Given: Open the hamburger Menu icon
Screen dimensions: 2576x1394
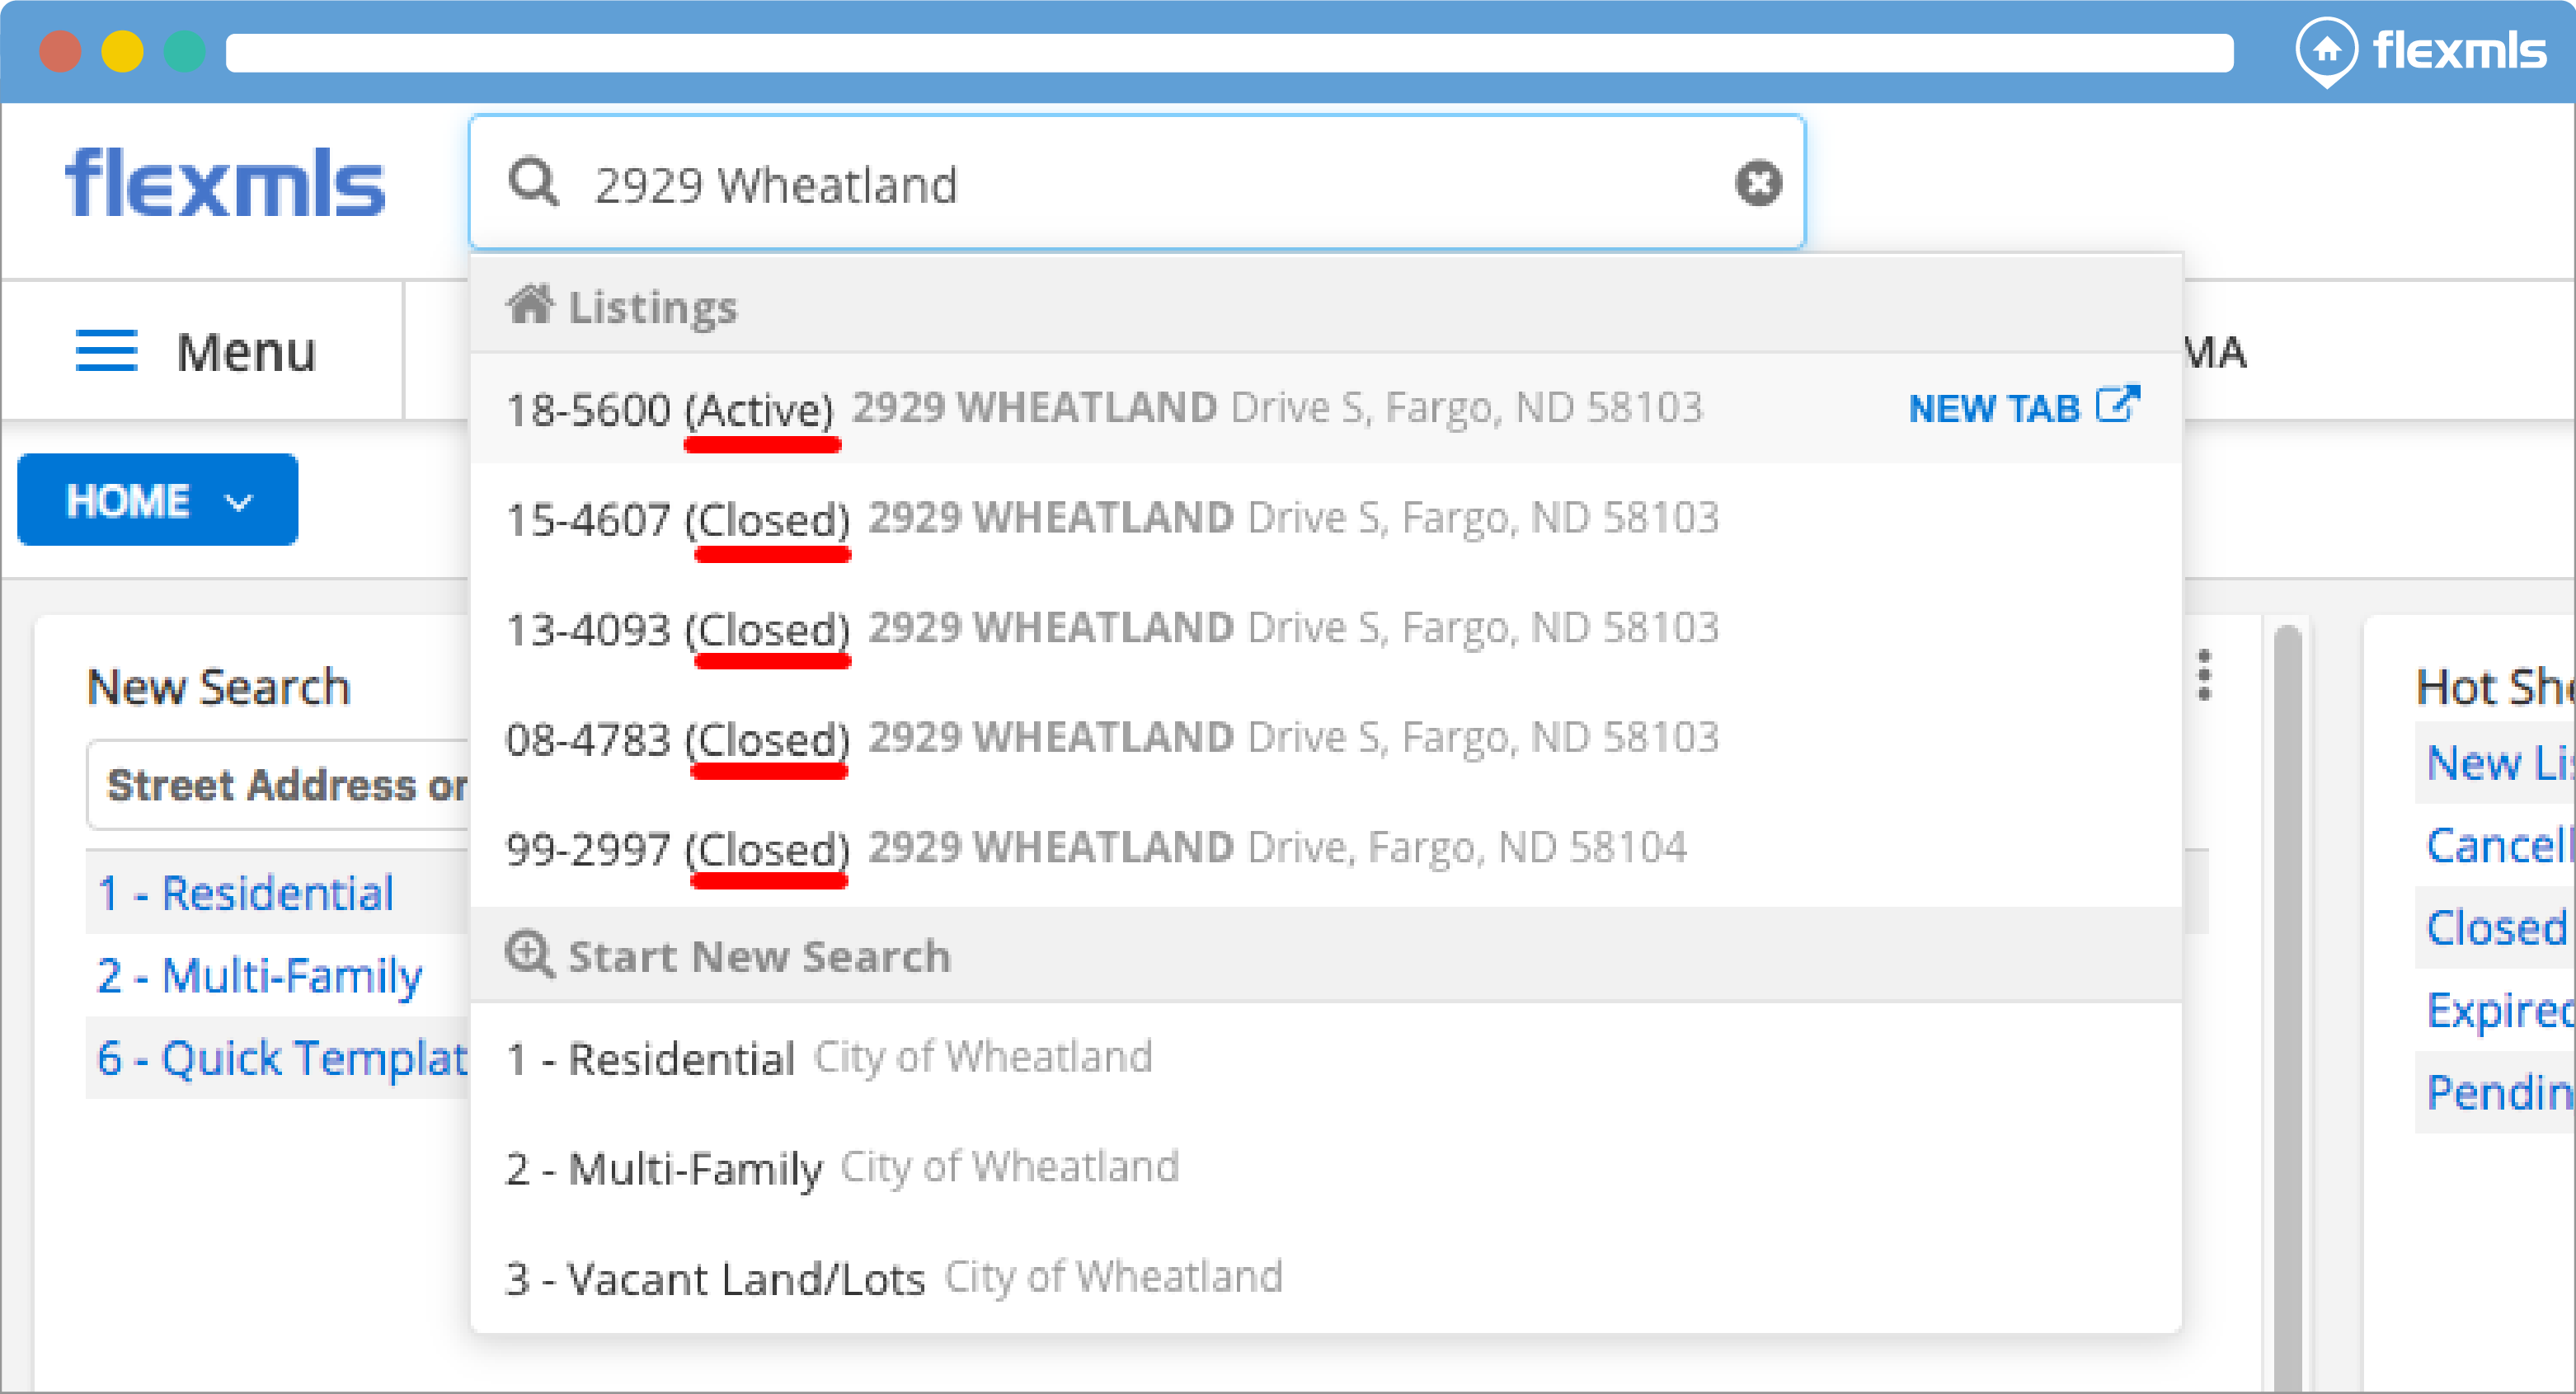Looking at the screenshot, I should (x=106, y=351).
